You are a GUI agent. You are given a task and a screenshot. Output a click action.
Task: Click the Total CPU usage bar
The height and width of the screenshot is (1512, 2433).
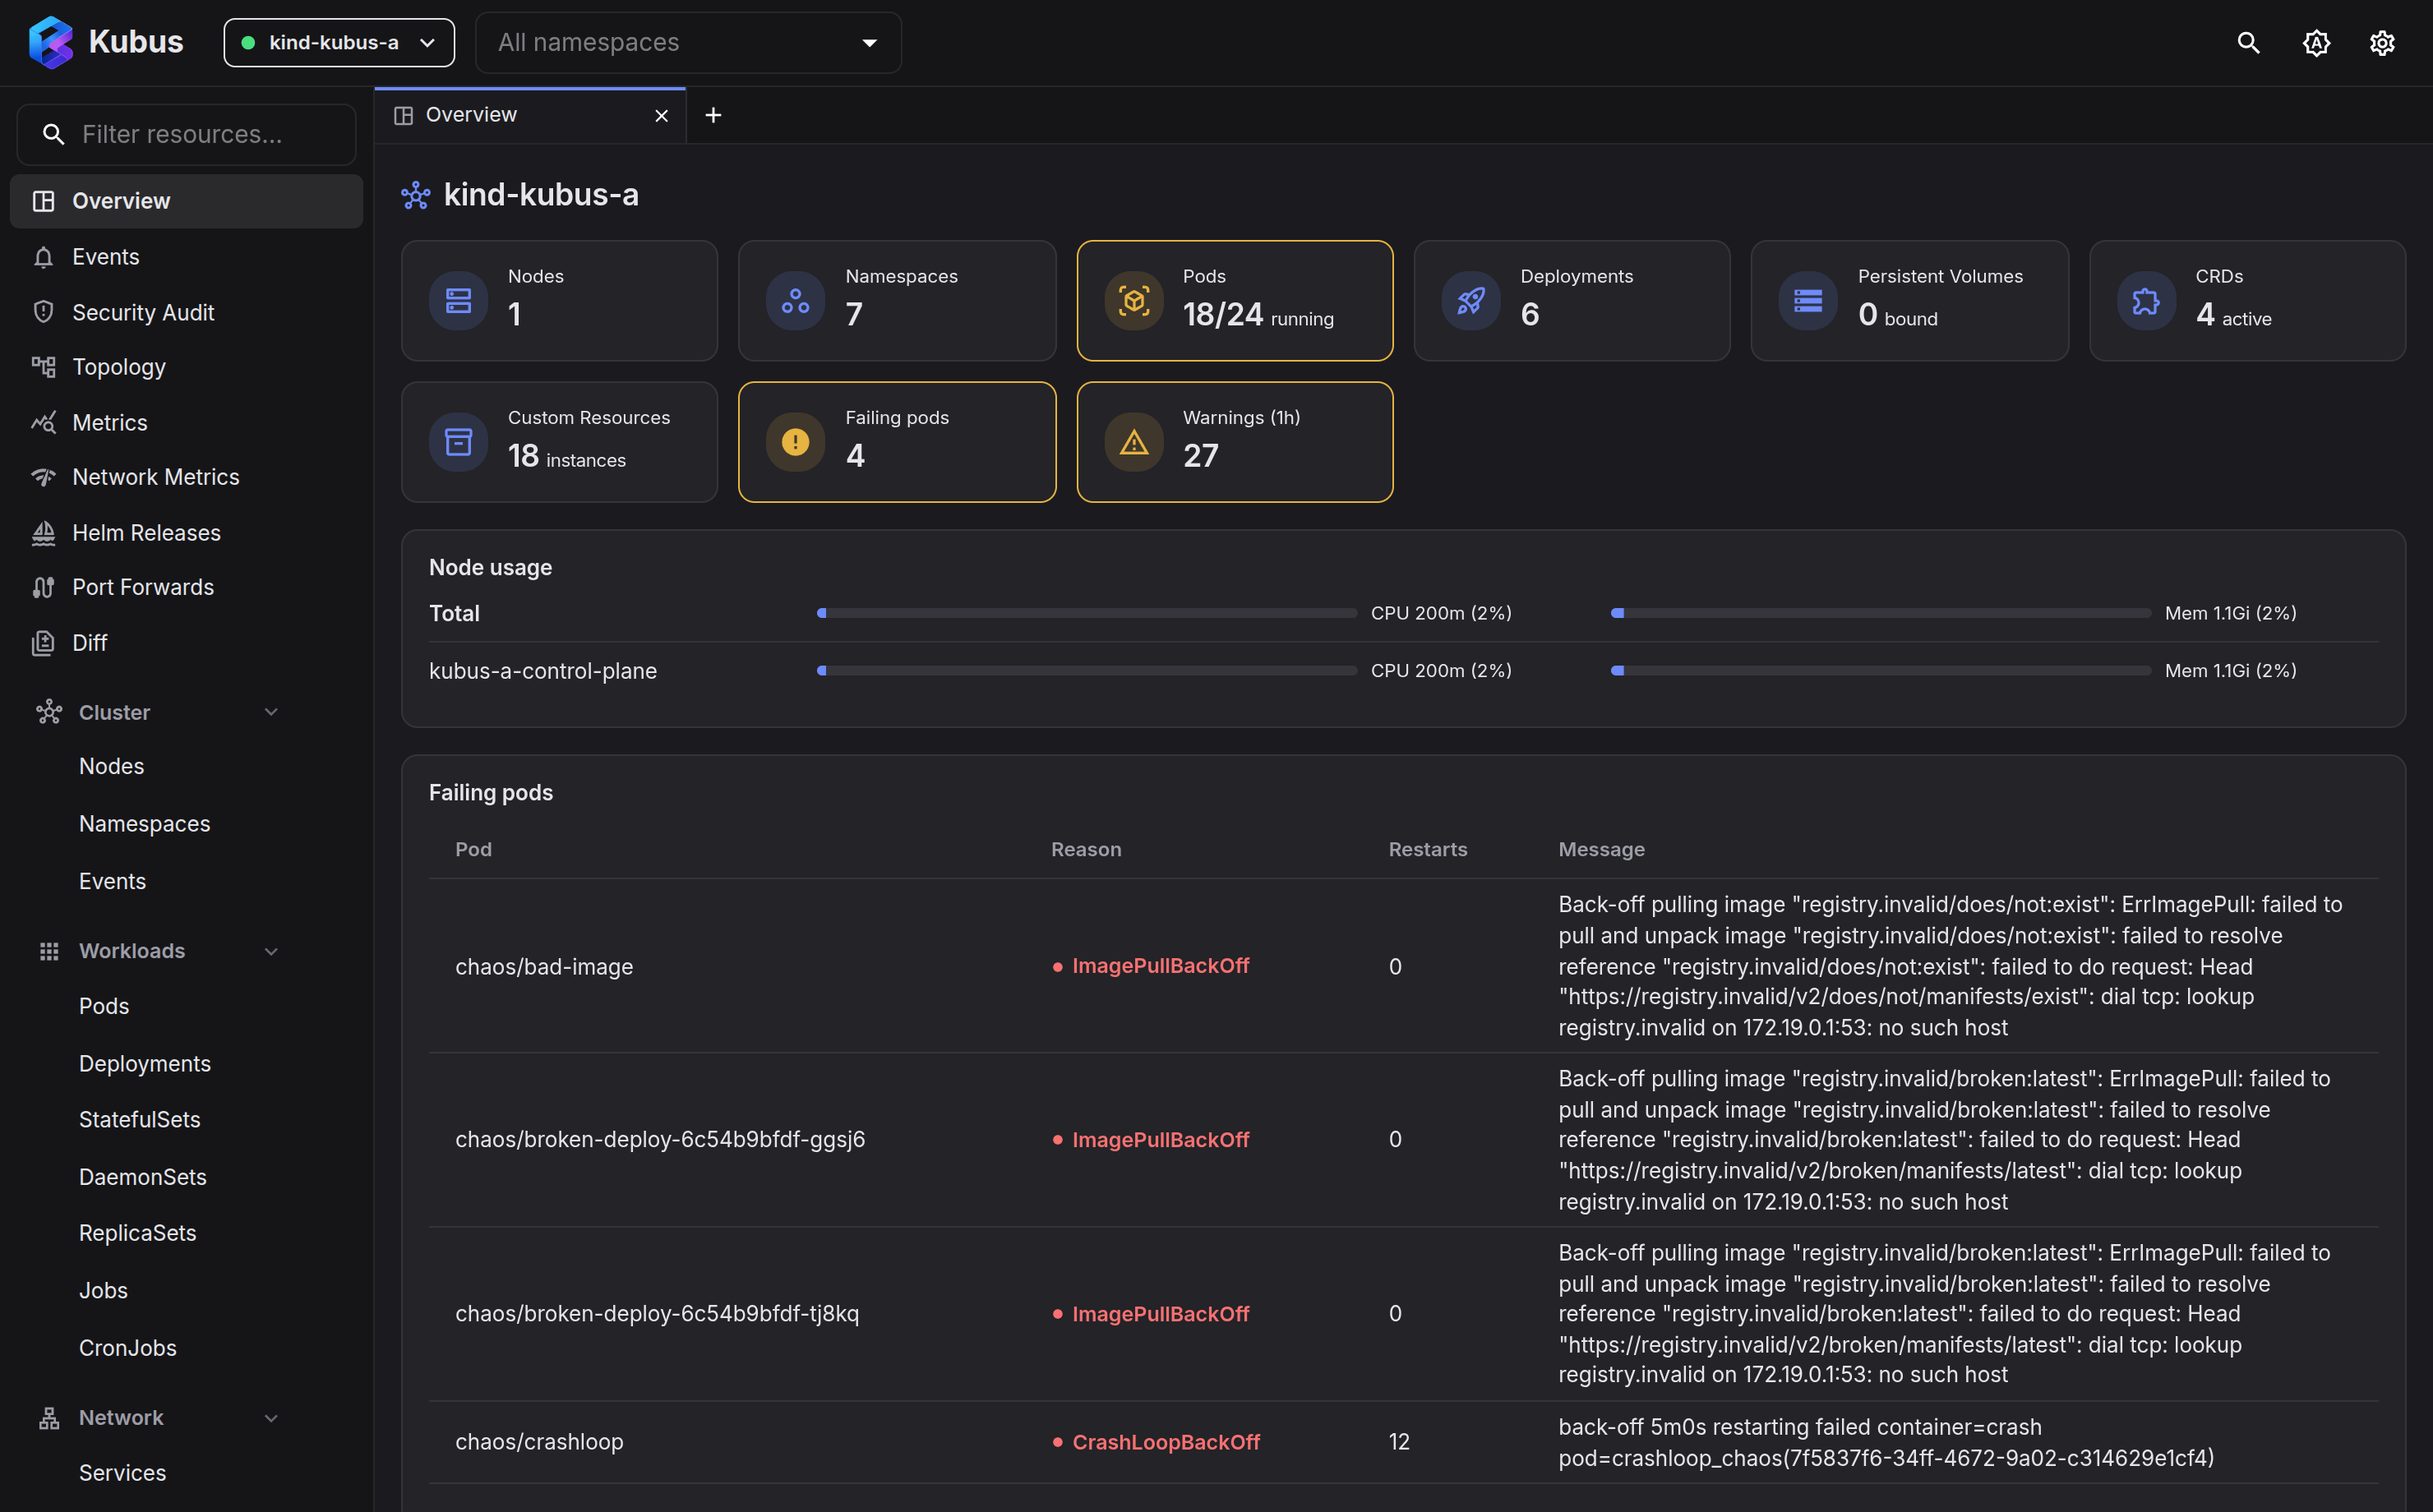[x=1087, y=613]
